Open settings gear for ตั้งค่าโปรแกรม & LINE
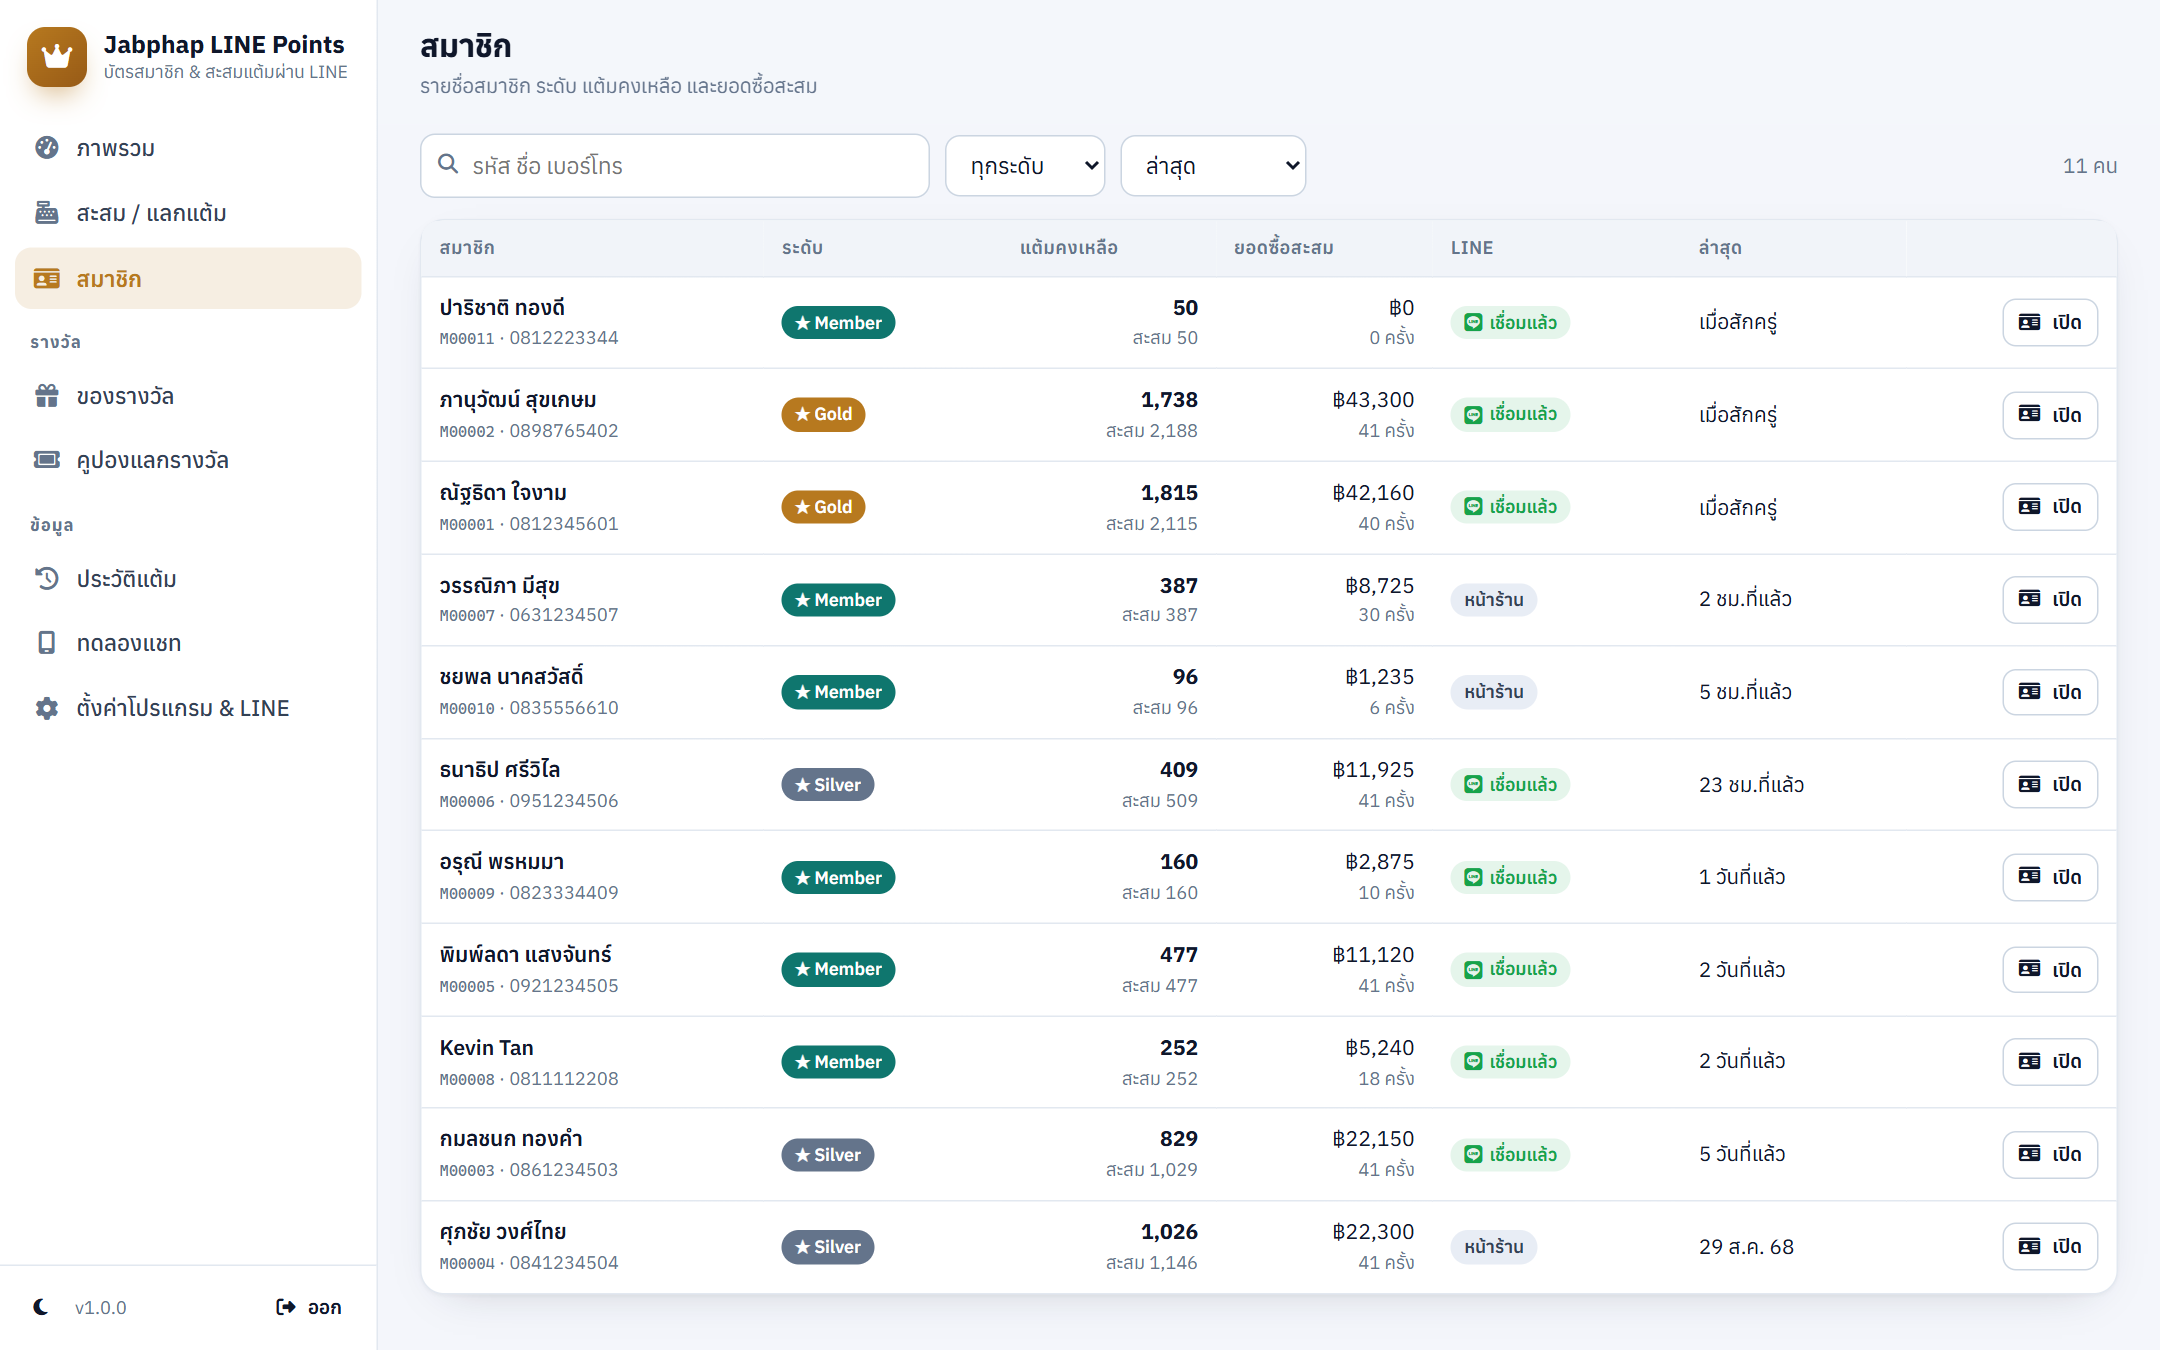This screenshot has width=2160, height=1350. (47, 708)
